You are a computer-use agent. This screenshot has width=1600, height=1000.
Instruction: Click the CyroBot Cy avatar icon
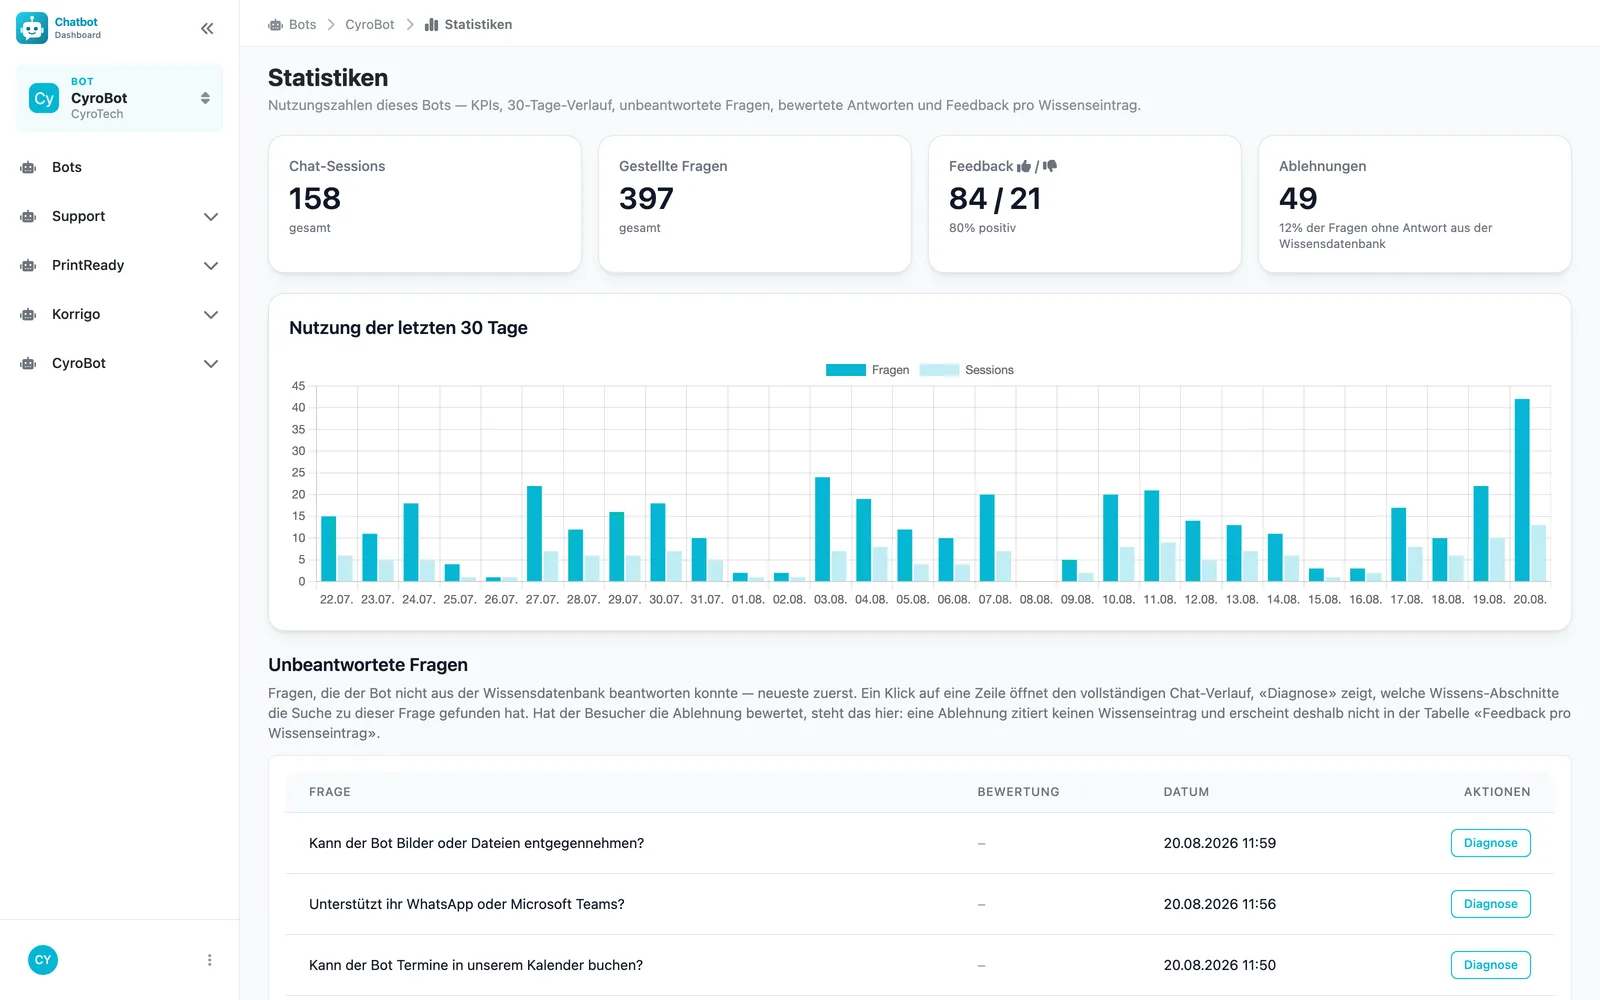[x=44, y=98]
